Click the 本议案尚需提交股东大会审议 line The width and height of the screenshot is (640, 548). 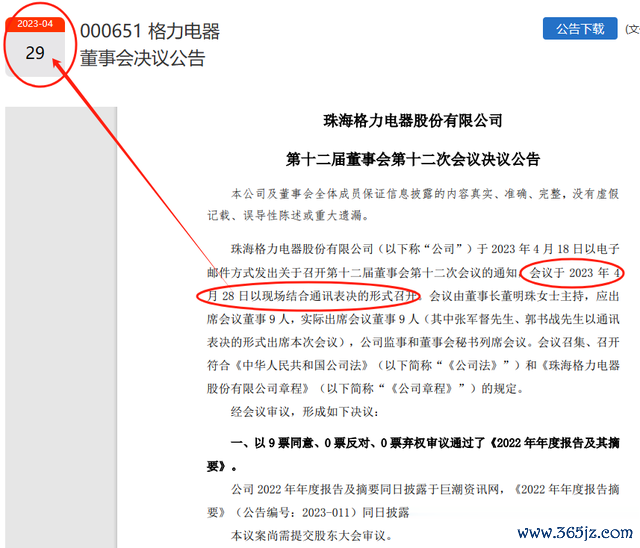point(320,535)
